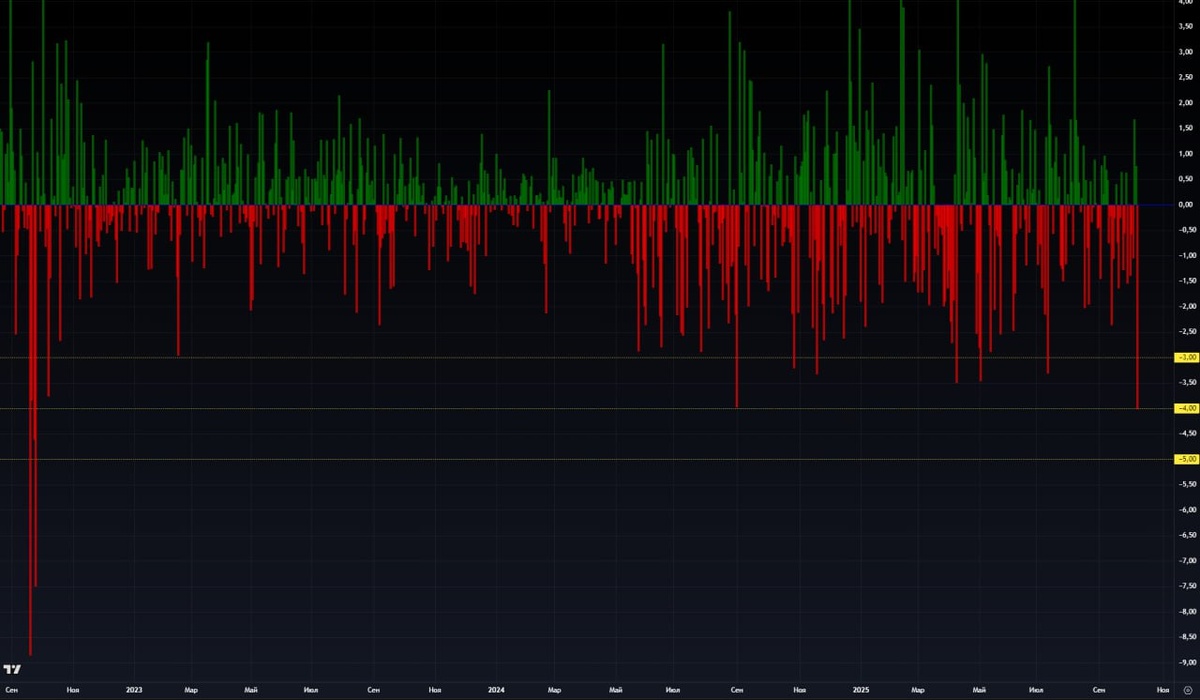
Task: Select the yellow -3,00 price label
Action: (1187, 357)
